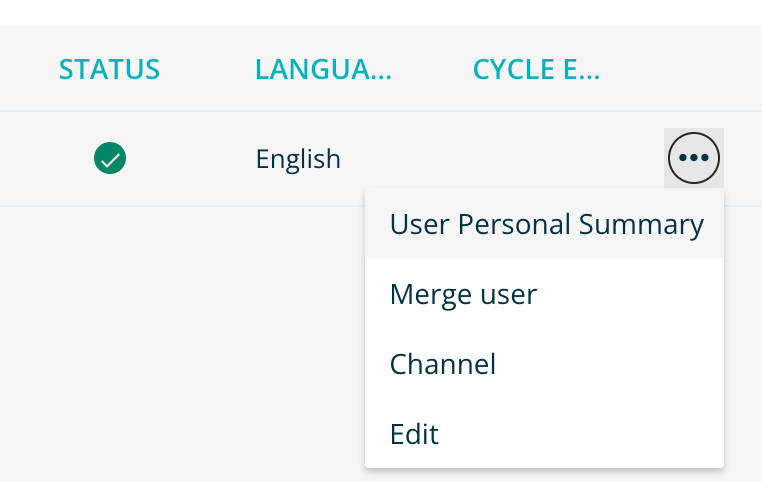The height and width of the screenshot is (482, 762).
Task: Open the user's personal summary
Action: pos(546,225)
